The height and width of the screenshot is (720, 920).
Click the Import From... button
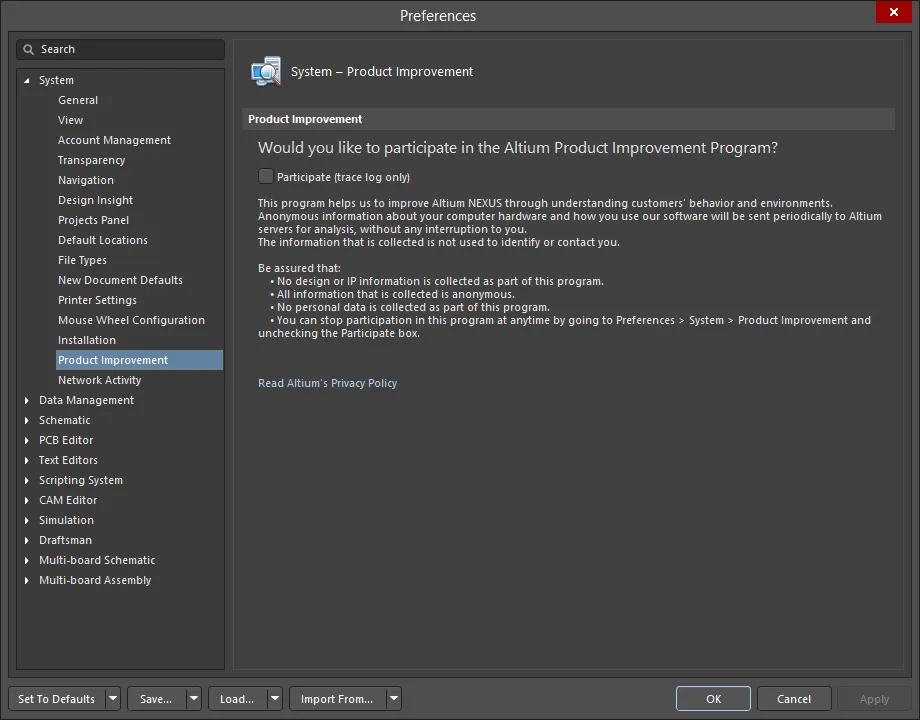click(337, 699)
